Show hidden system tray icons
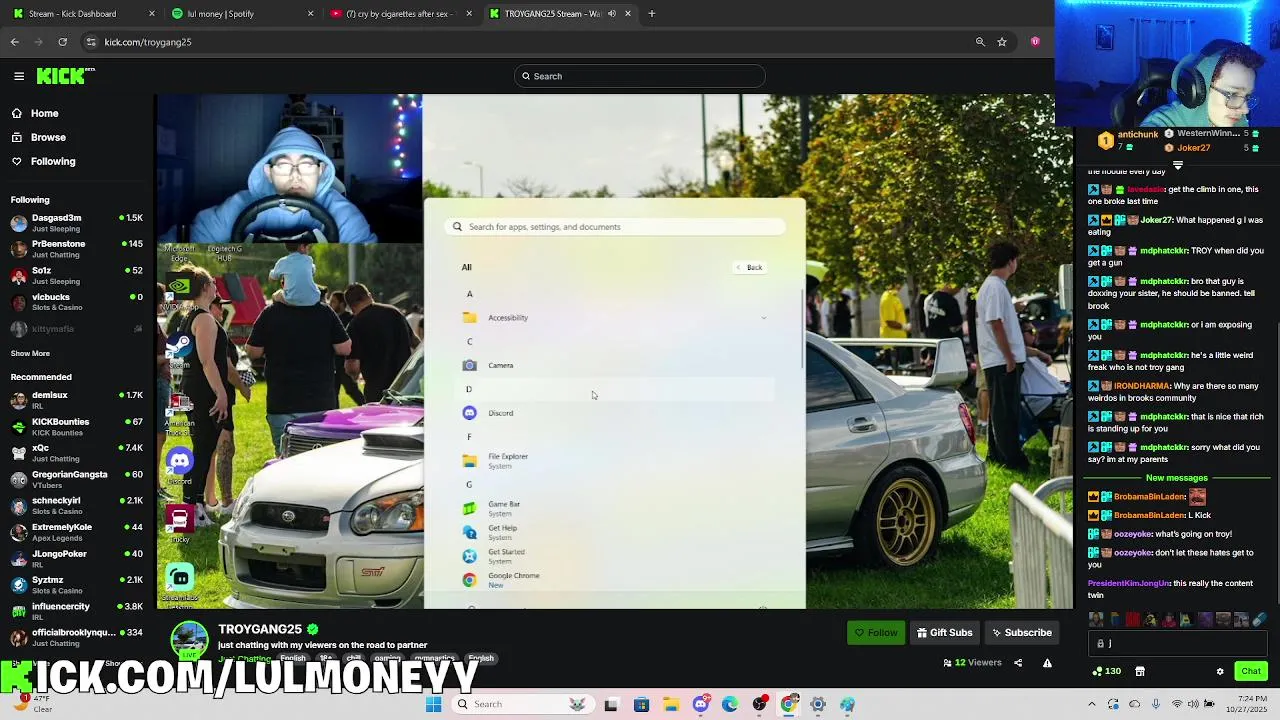This screenshot has width=1280, height=720. [x=1092, y=704]
